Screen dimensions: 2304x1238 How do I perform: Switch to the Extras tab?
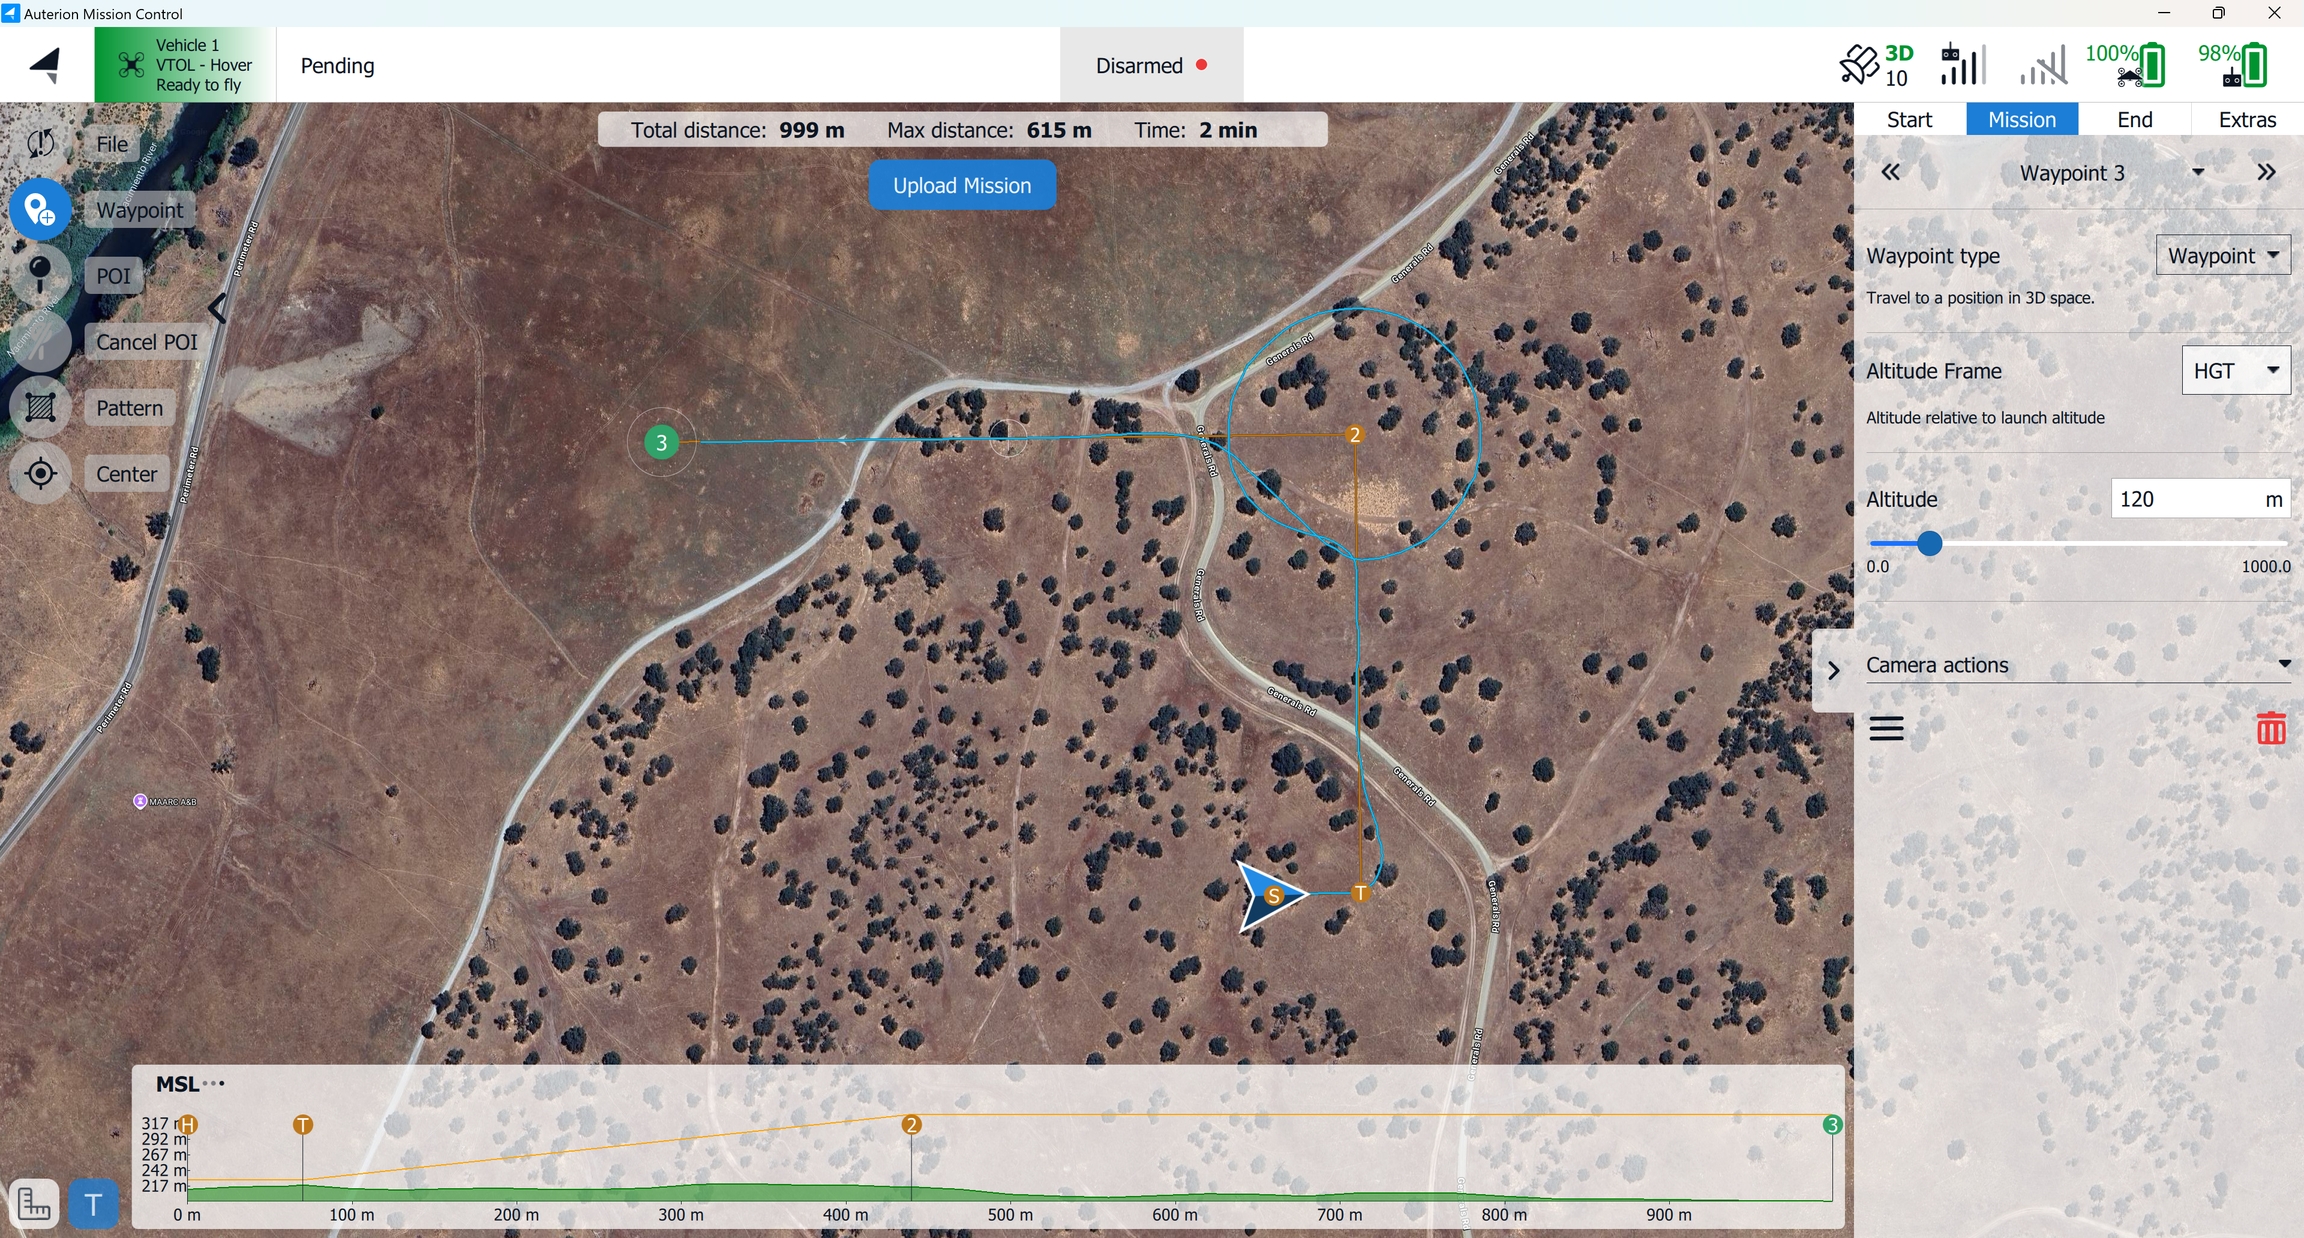(x=2246, y=119)
